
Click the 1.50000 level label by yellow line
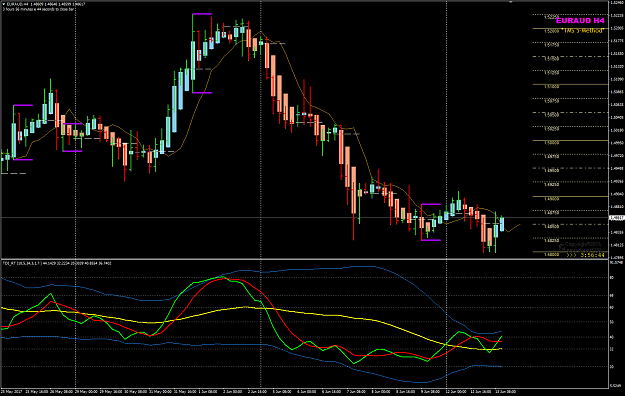tap(552, 142)
